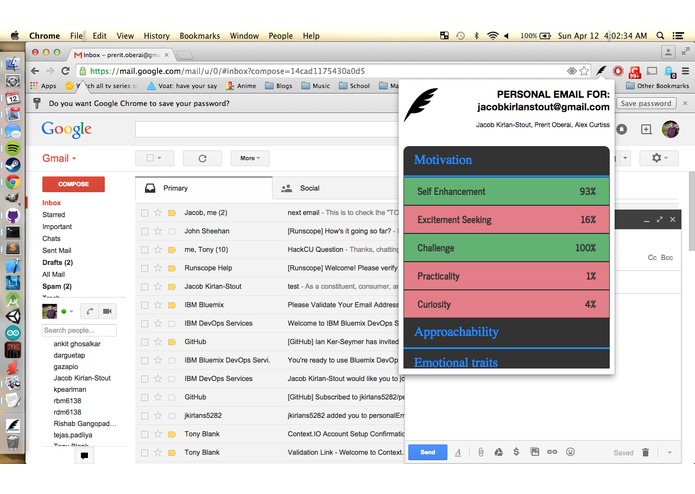
Task: Click the Google share plus icon
Action: tap(646, 129)
